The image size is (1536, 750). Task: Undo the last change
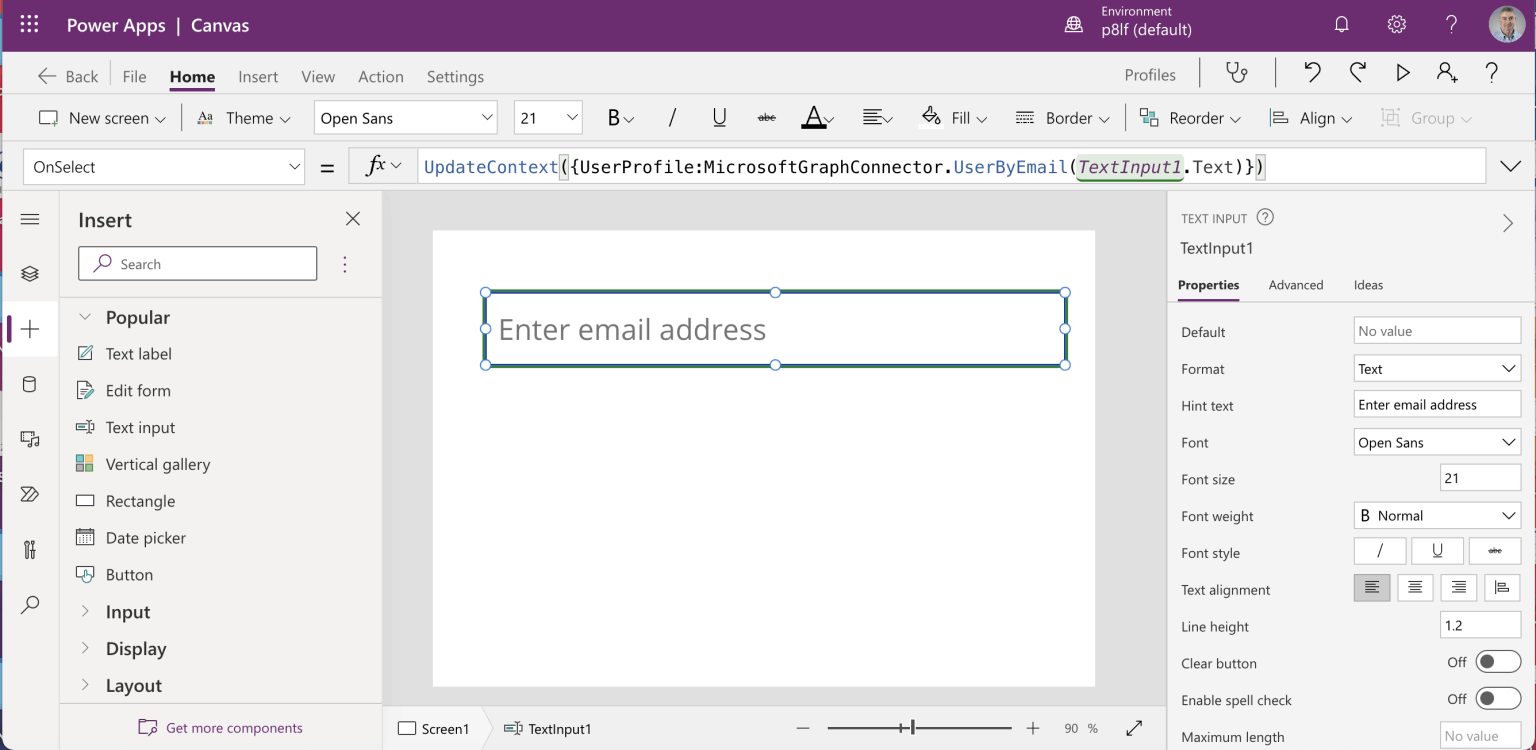1312,73
